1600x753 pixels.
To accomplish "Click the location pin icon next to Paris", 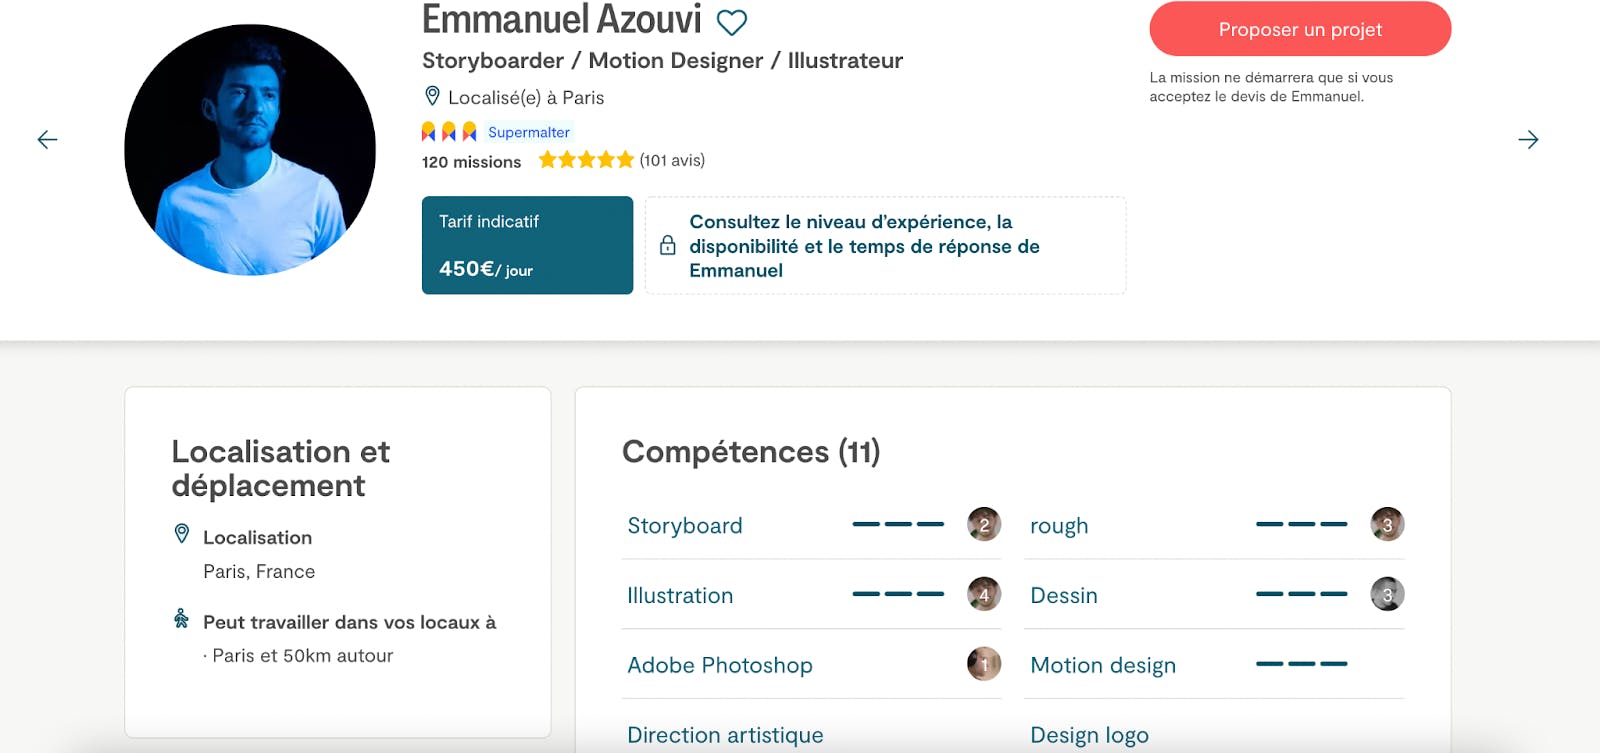I will 431,96.
